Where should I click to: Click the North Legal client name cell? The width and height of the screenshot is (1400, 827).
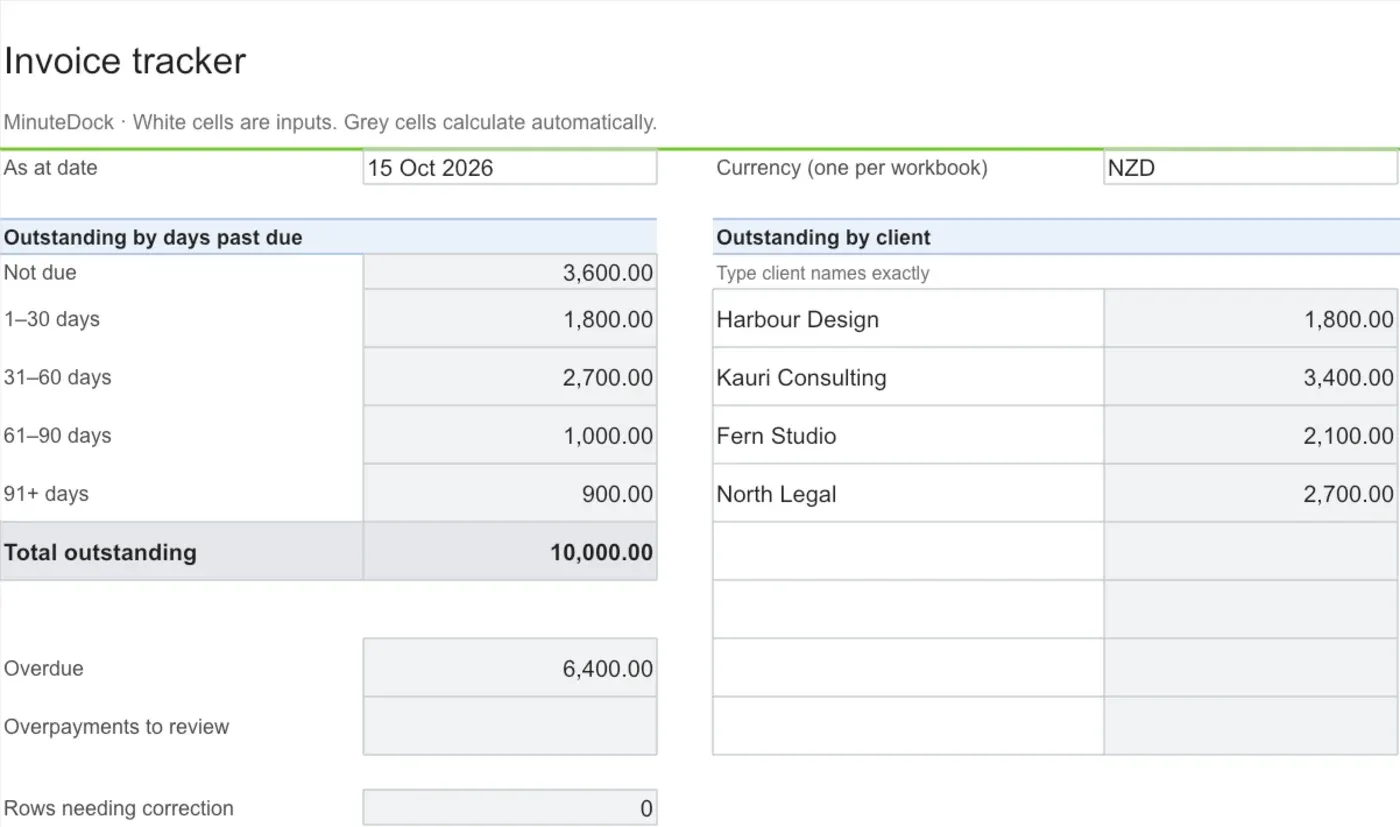(908, 493)
